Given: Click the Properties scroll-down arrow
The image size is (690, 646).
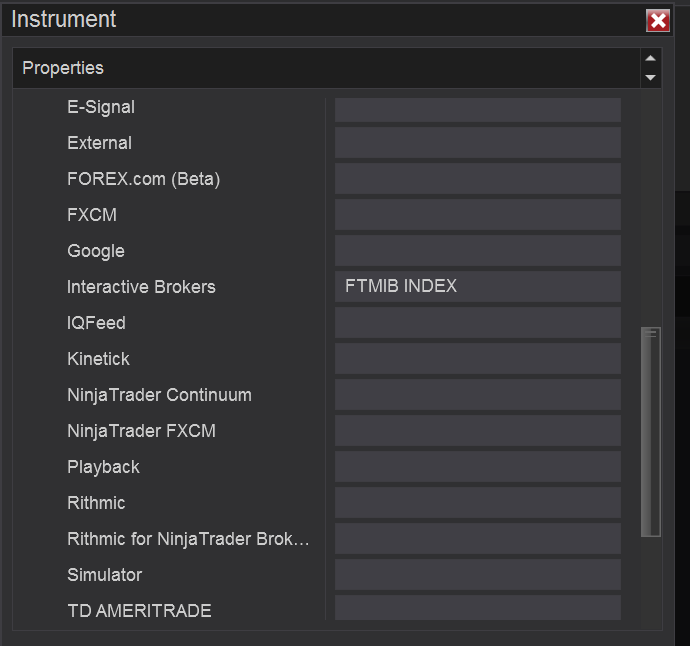Looking at the screenshot, I should coord(650,77).
